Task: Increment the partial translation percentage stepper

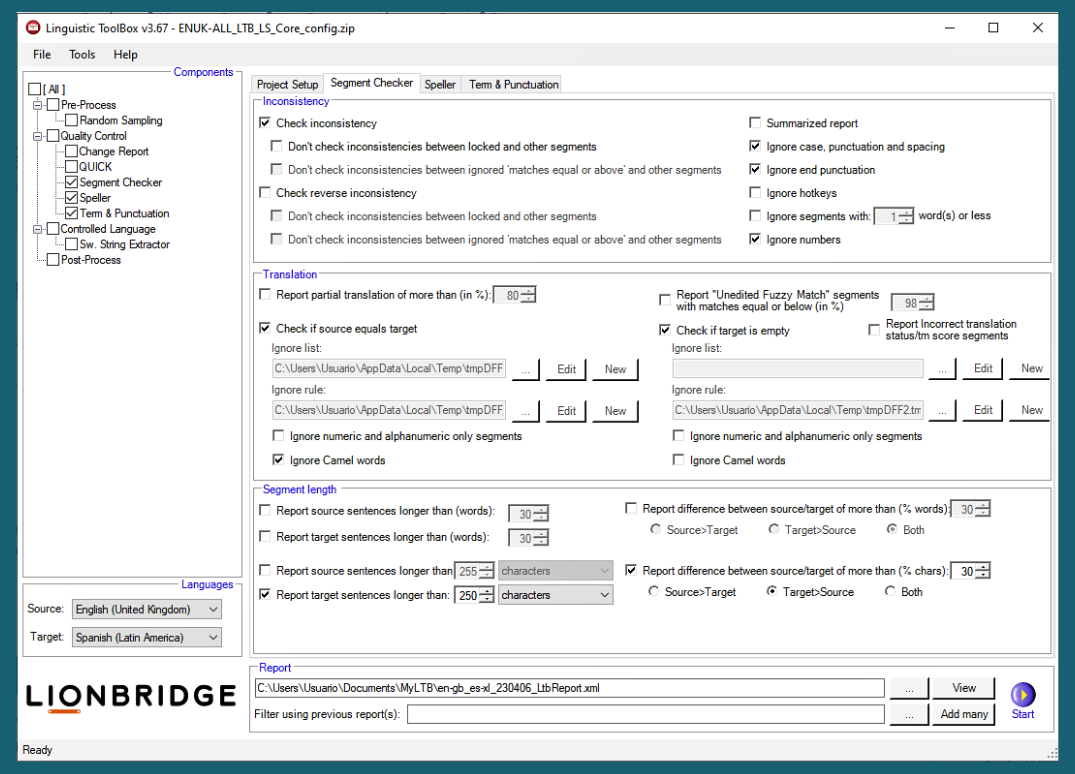Action: point(530,290)
